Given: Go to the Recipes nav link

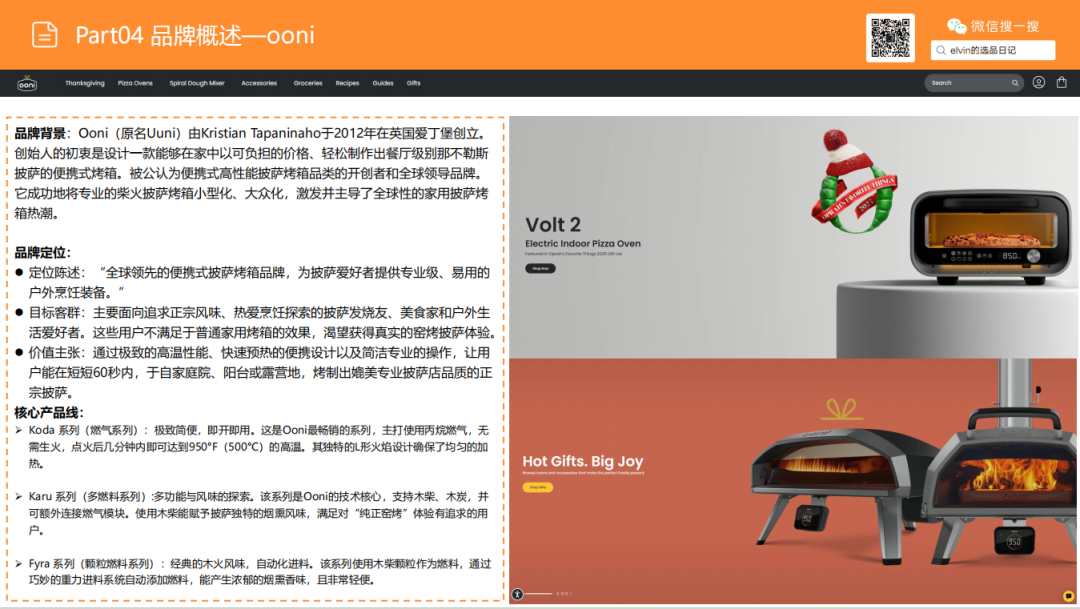Looking at the screenshot, I should pyautogui.click(x=347, y=83).
